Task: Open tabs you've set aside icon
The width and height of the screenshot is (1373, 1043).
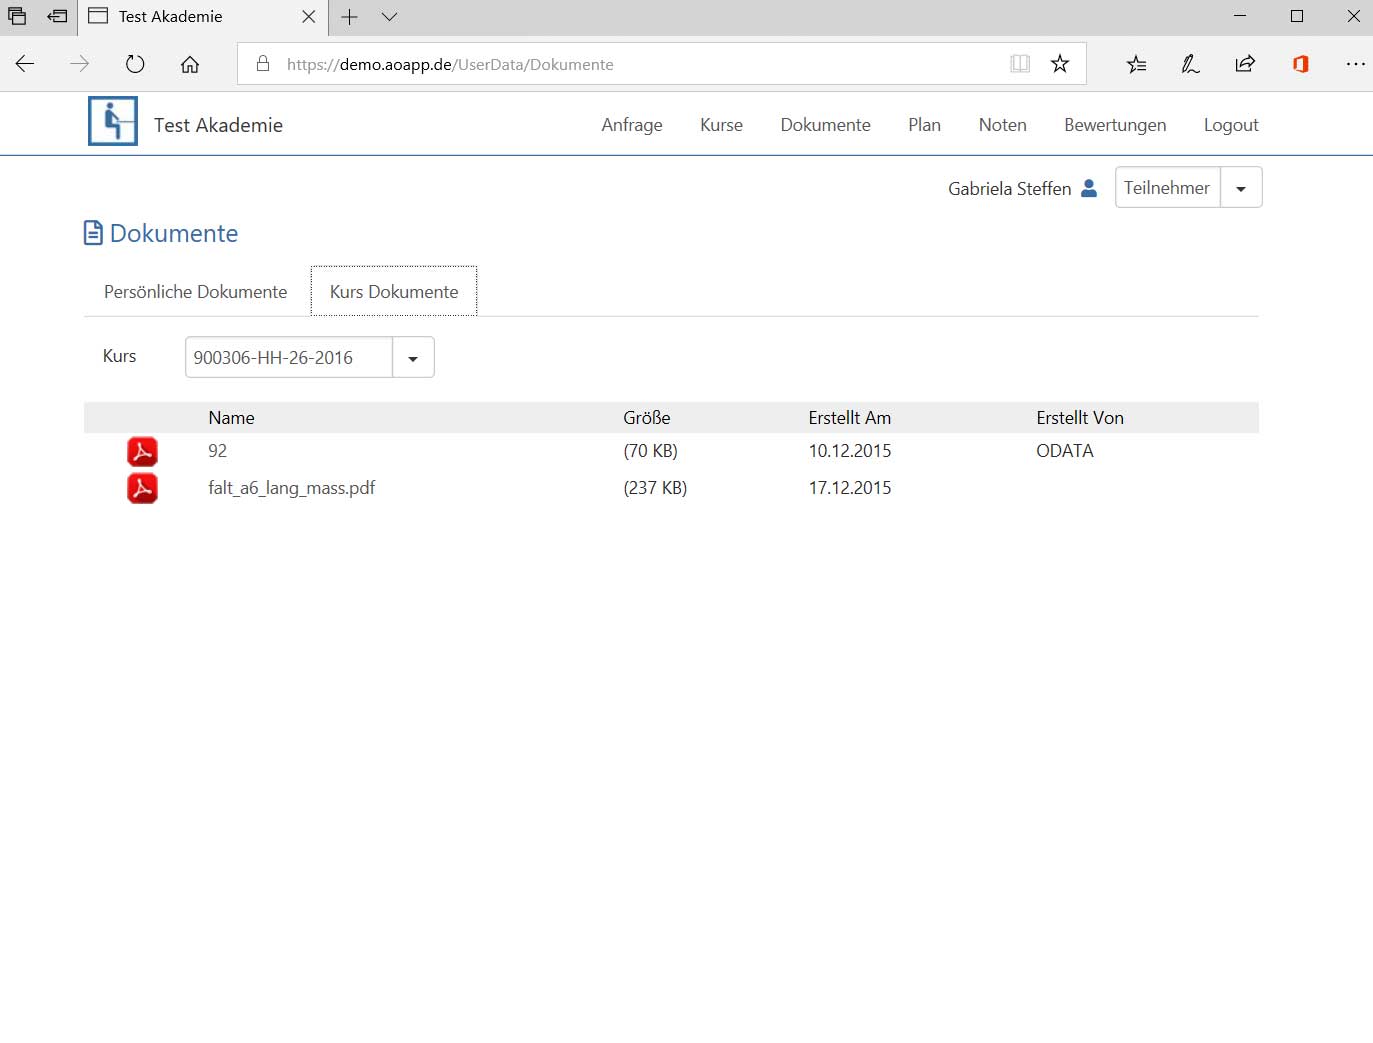Action: (x=17, y=17)
